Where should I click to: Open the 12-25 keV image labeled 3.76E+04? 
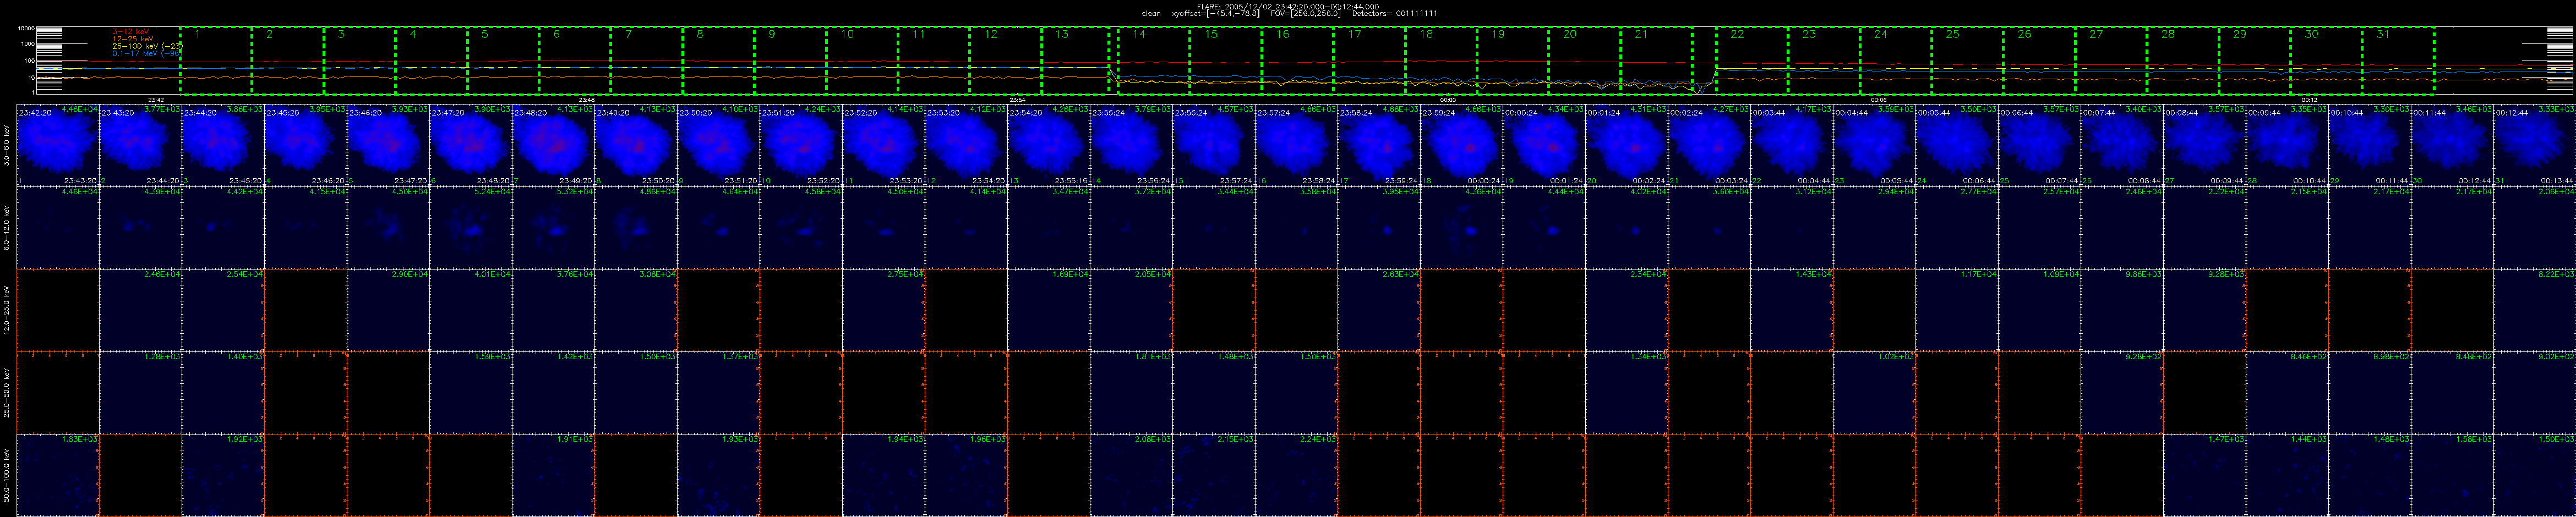(553, 310)
